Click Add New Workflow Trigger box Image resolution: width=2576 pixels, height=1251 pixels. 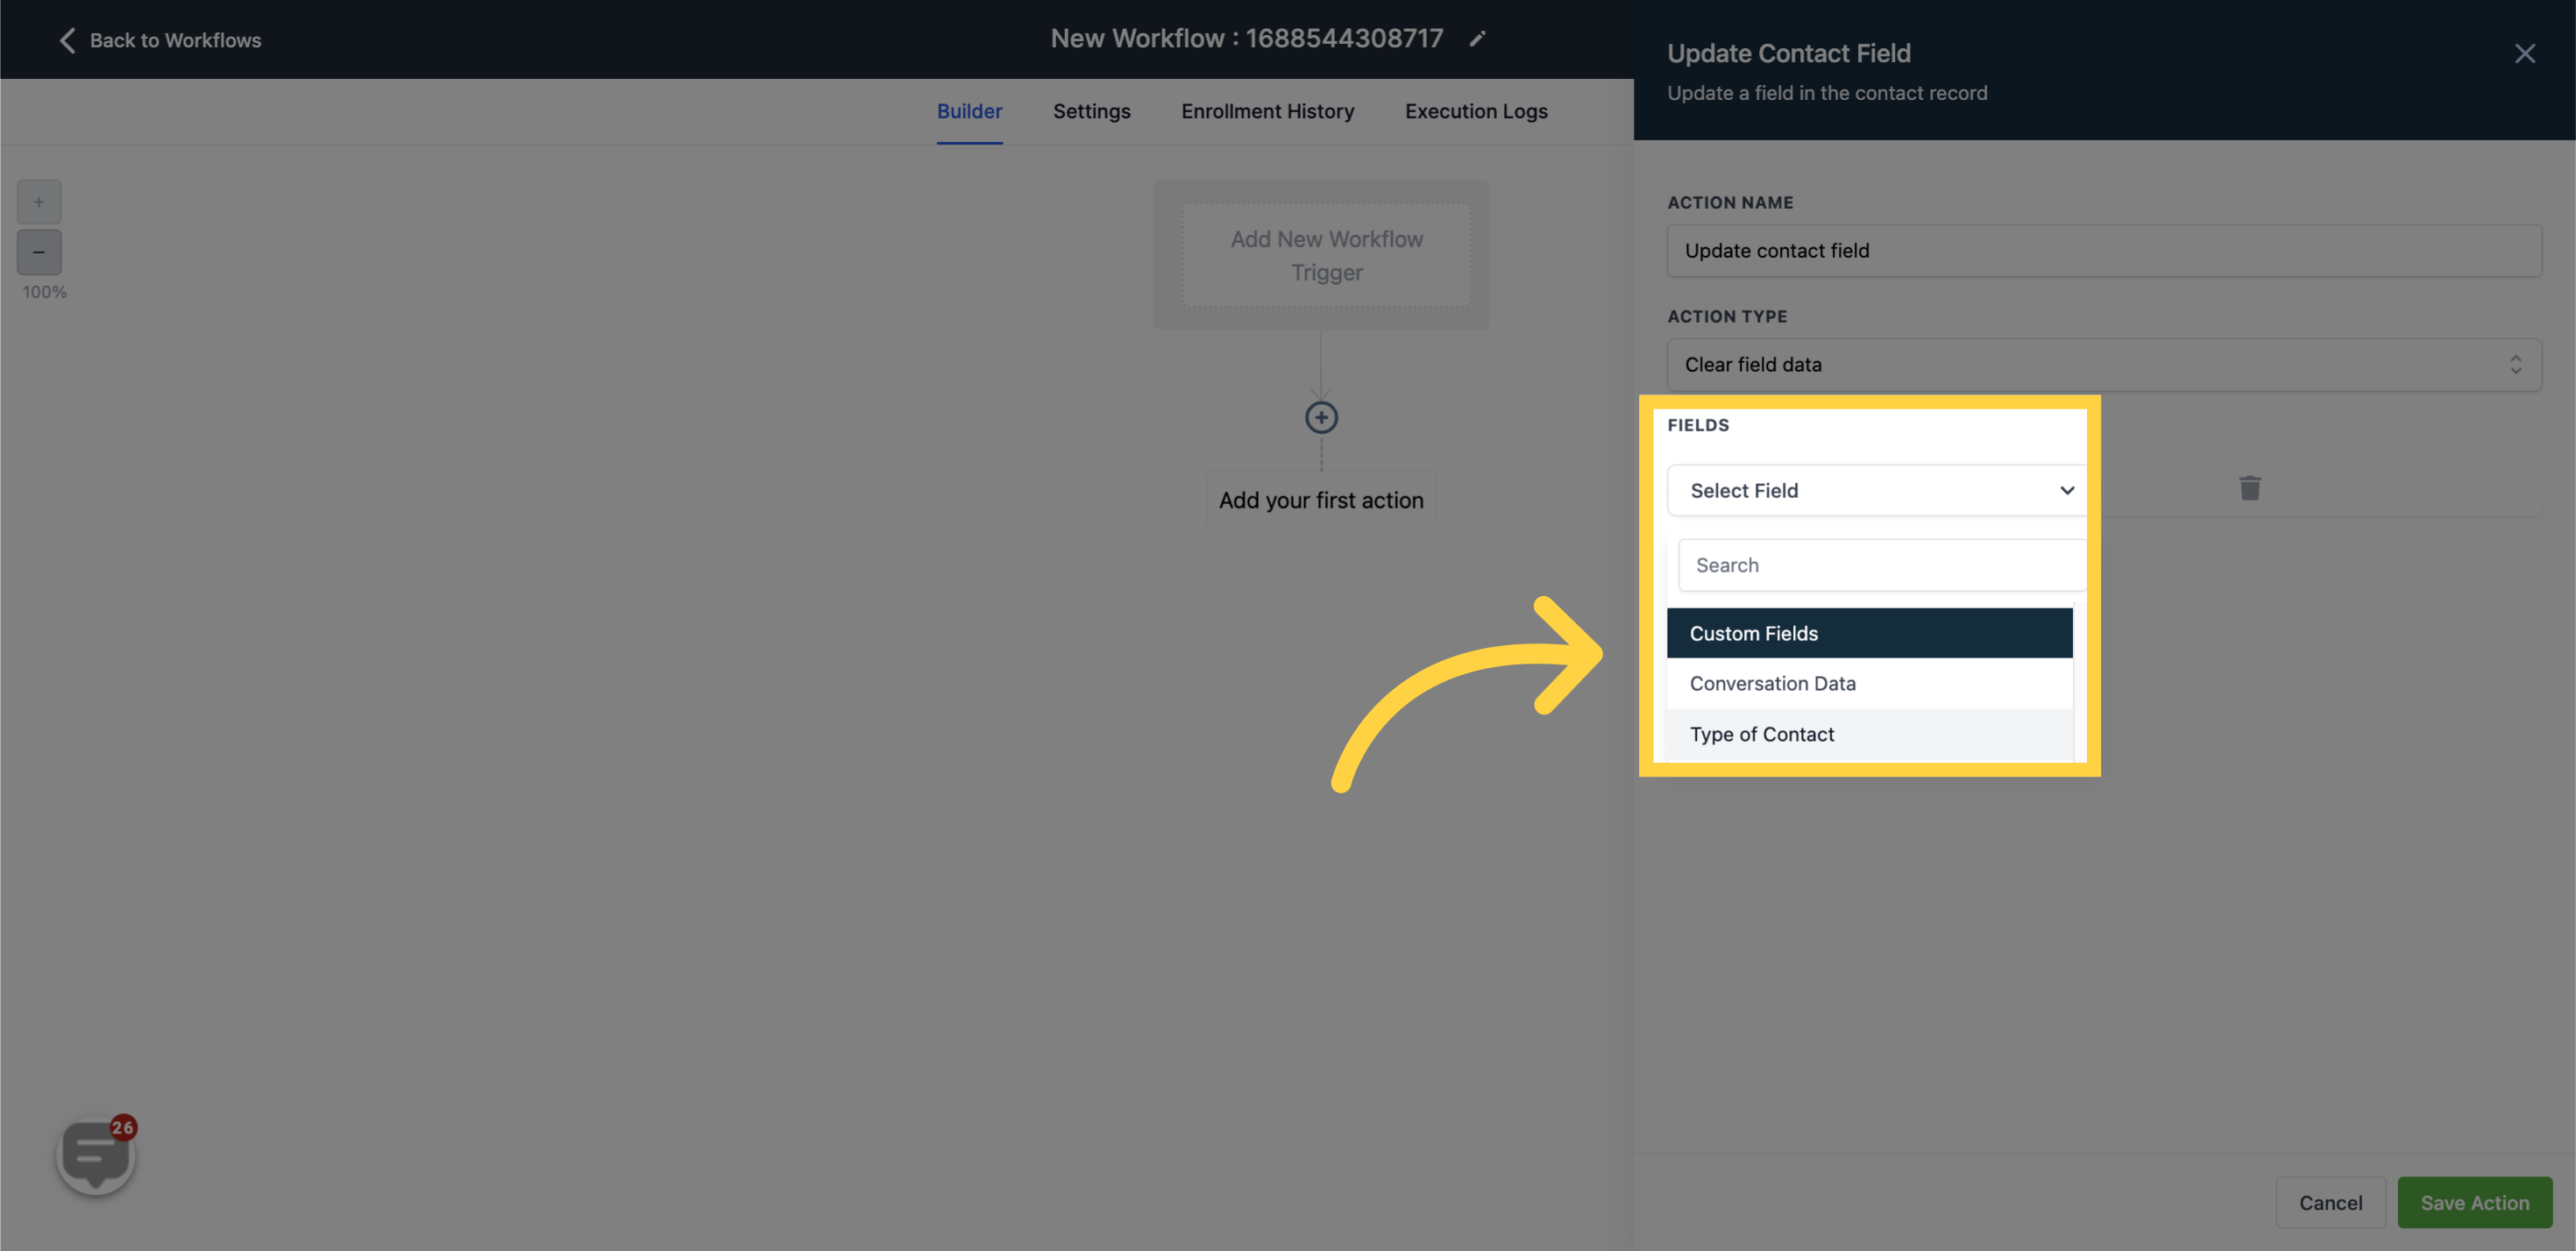pyautogui.click(x=1326, y=256)
